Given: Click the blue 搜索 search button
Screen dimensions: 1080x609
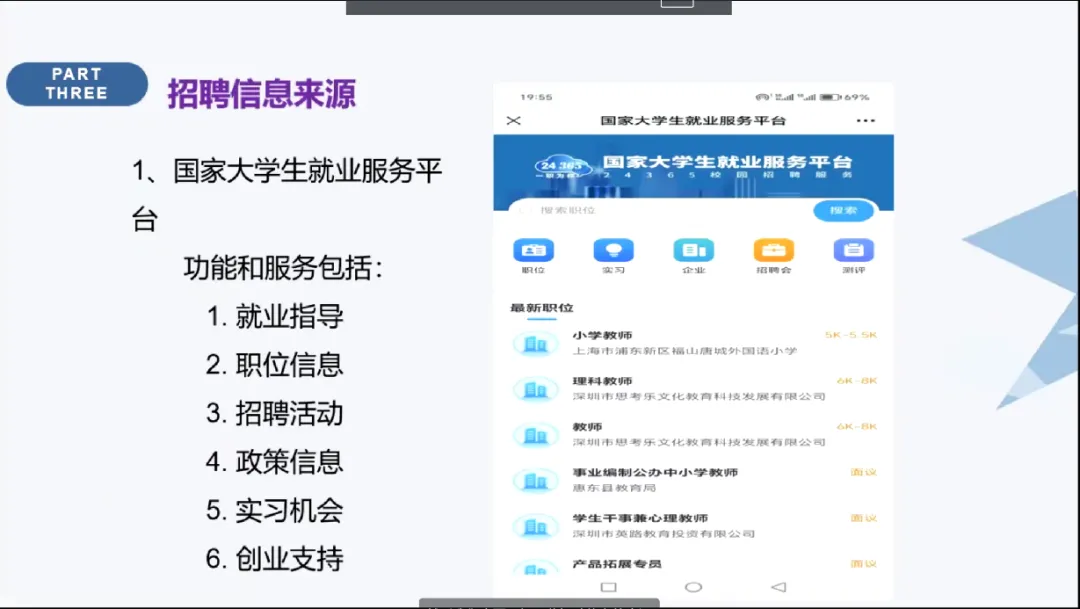Looking at the screenshot, I should 843,210.
